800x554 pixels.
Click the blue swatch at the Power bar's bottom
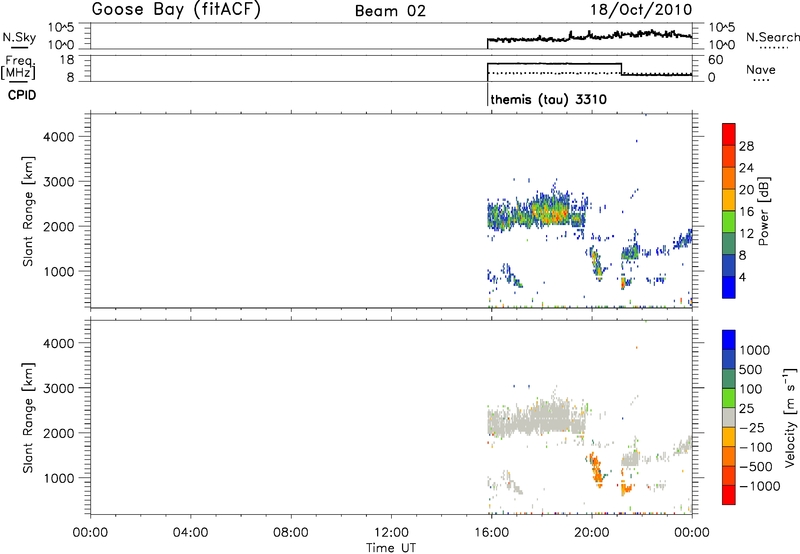729,287
